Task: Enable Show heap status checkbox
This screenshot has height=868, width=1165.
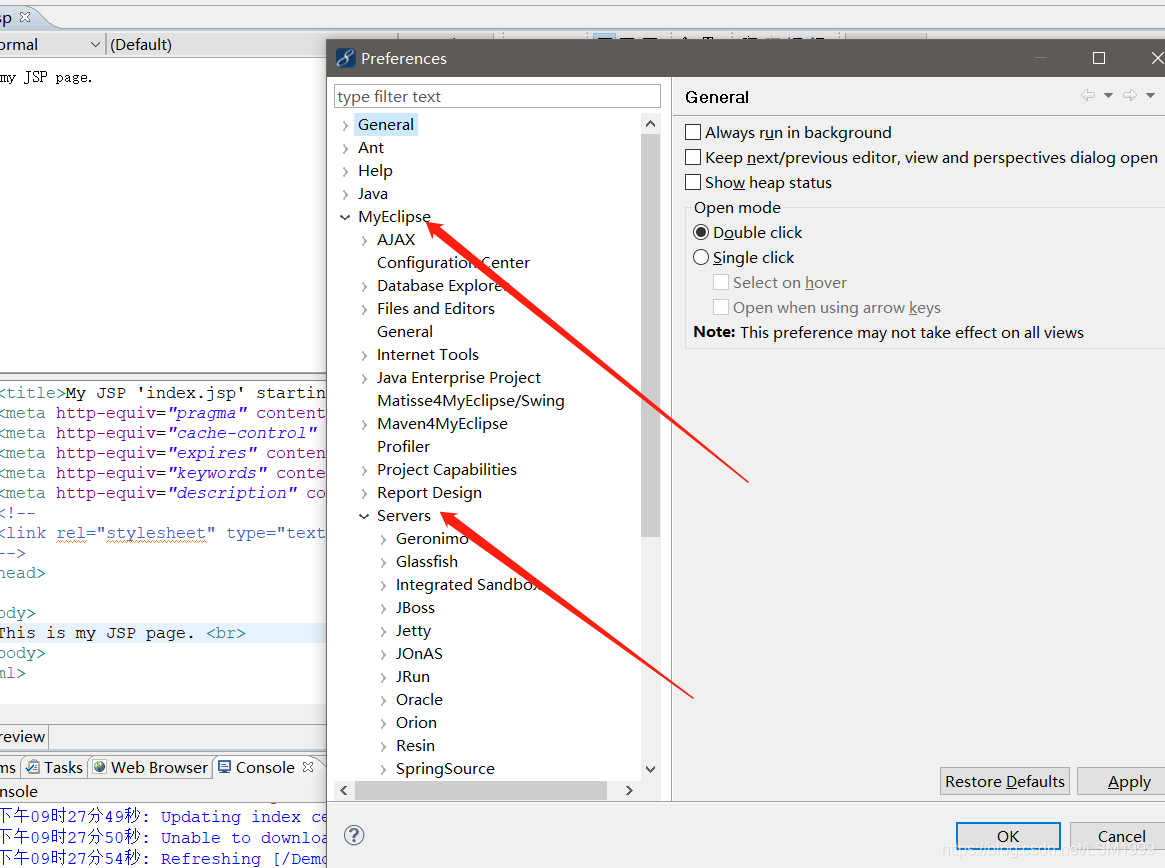Action: click(693, 182)
